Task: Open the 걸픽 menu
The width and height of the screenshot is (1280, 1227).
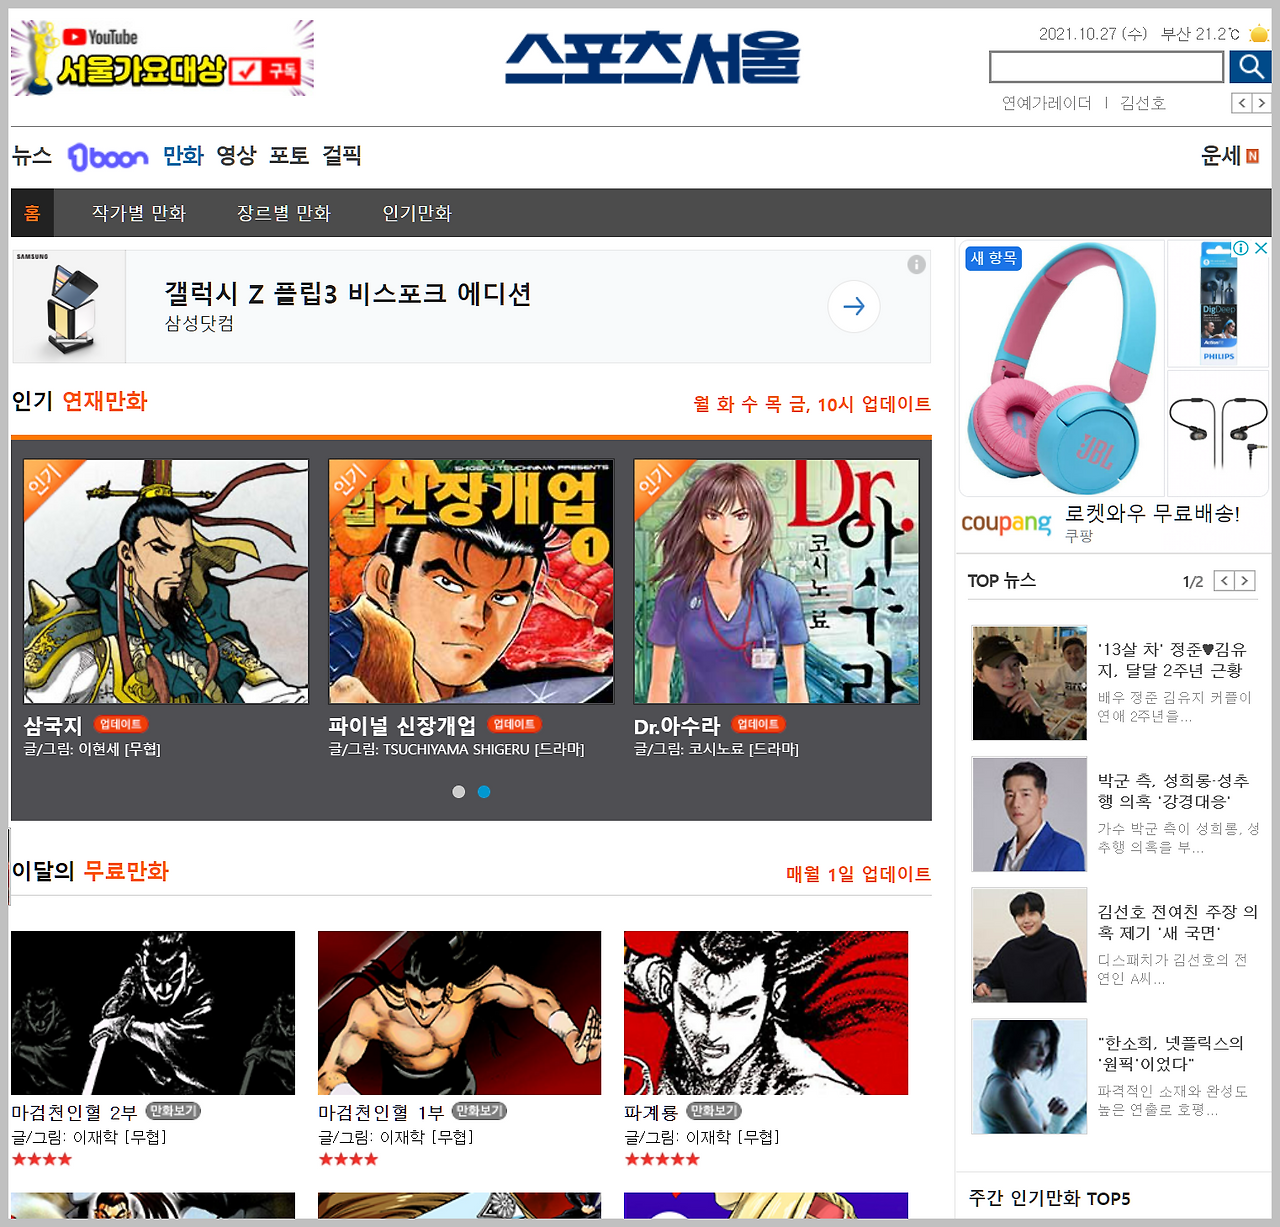Action: point(342,155)
